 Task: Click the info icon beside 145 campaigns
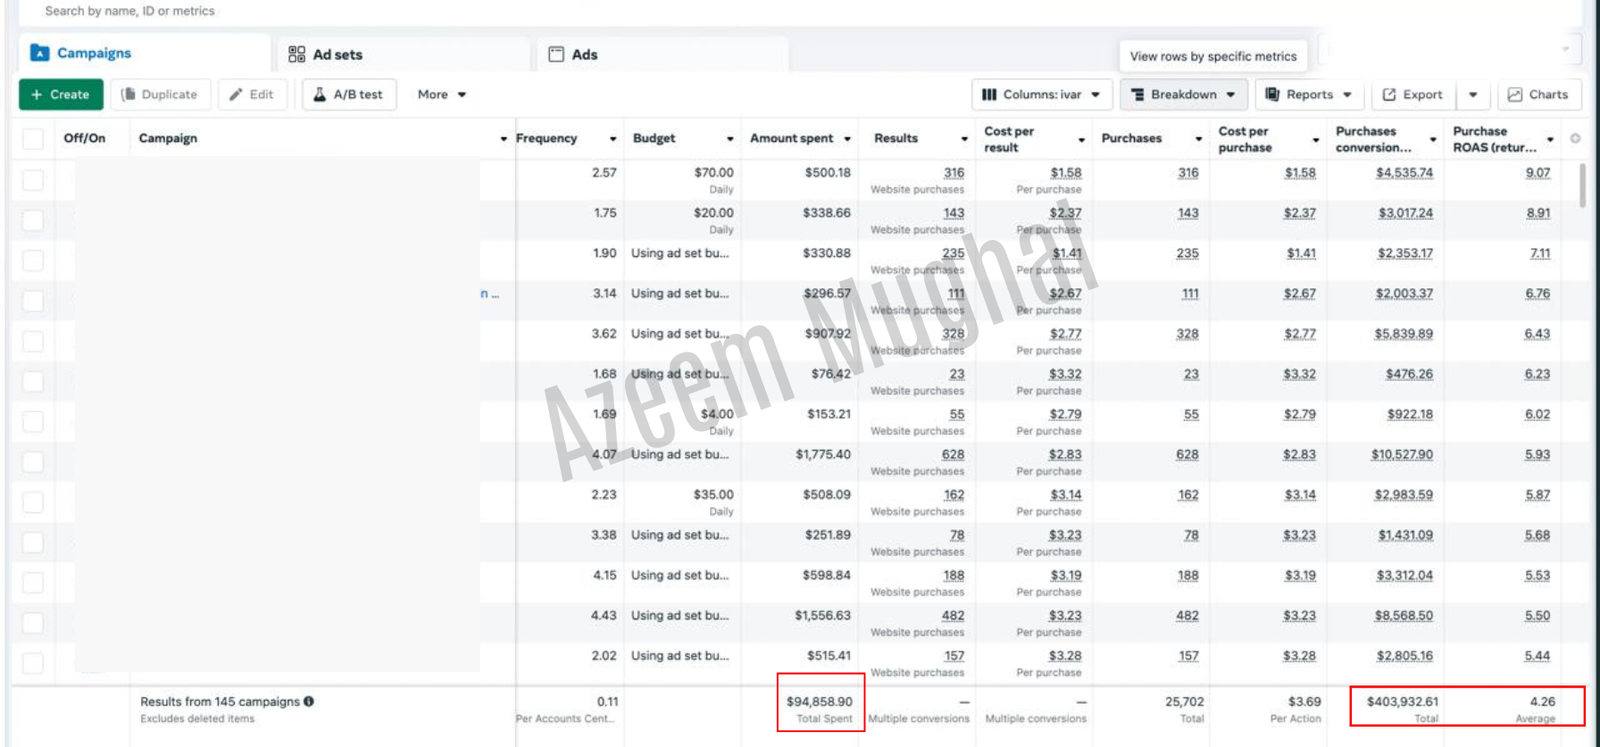pyautogui.click(x=309, y=701)
